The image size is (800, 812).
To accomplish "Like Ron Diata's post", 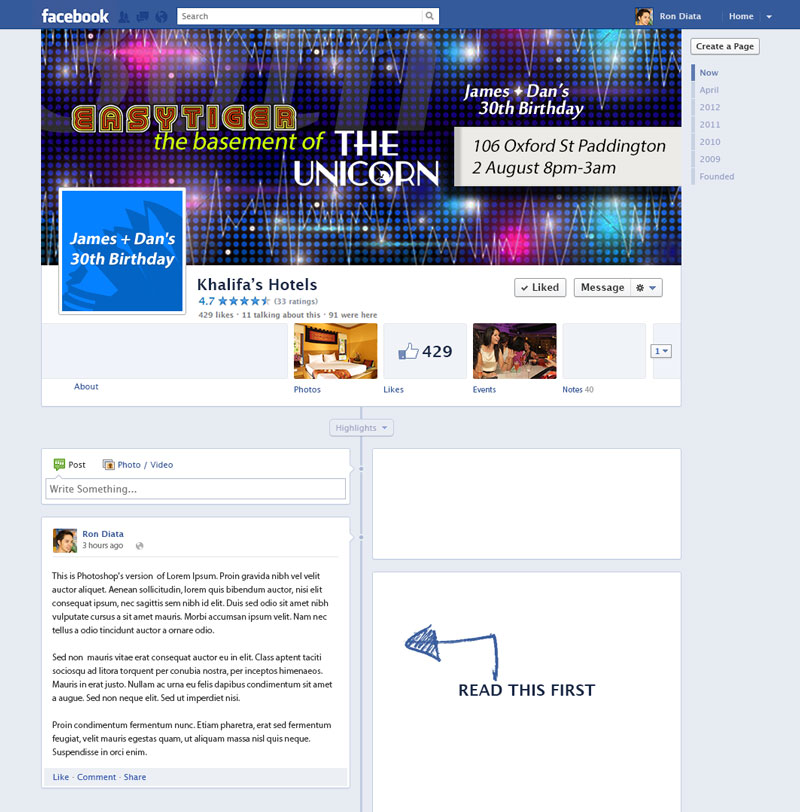I will 61,777.
